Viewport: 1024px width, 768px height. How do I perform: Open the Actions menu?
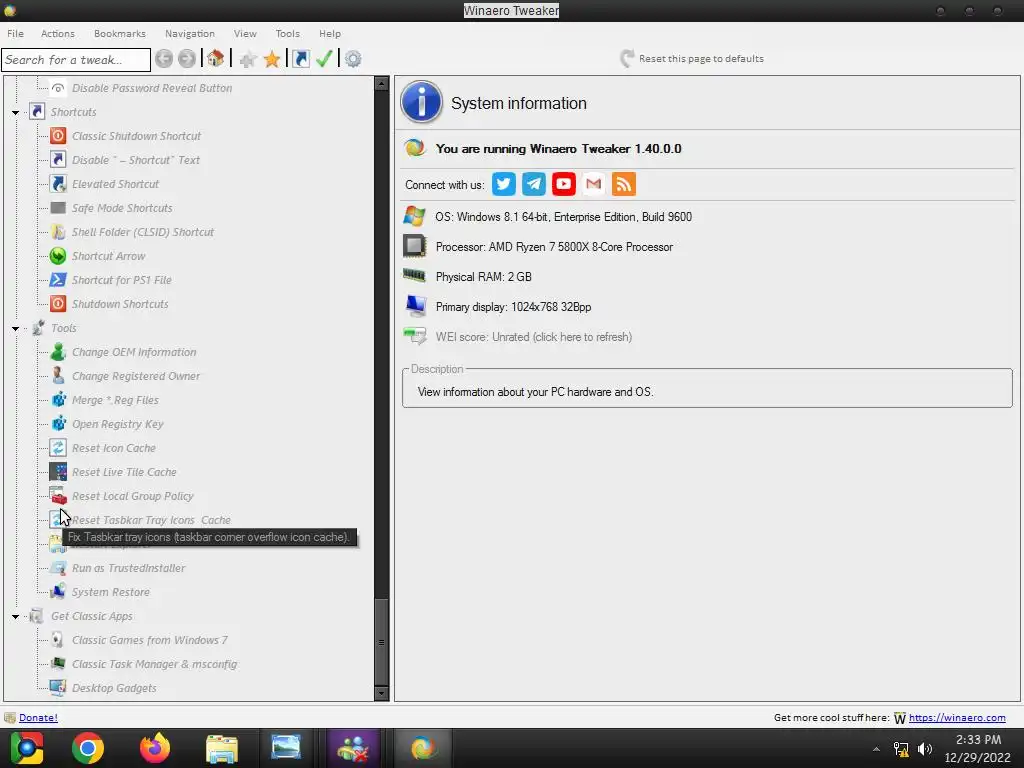58,33
